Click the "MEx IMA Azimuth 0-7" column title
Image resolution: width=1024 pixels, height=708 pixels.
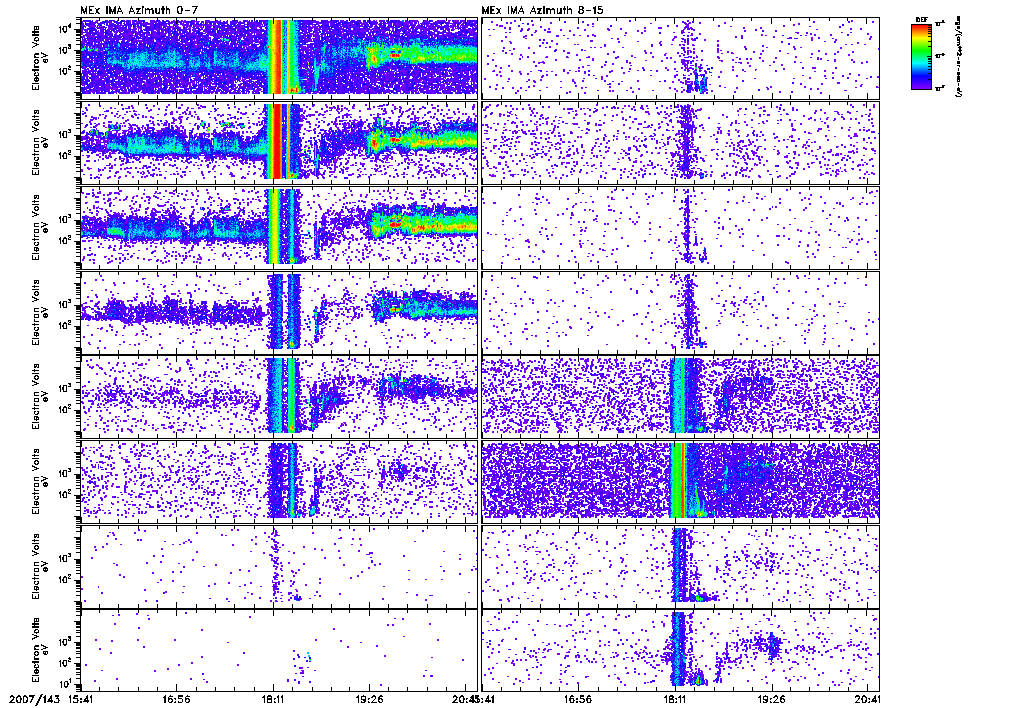coord(137,10)
